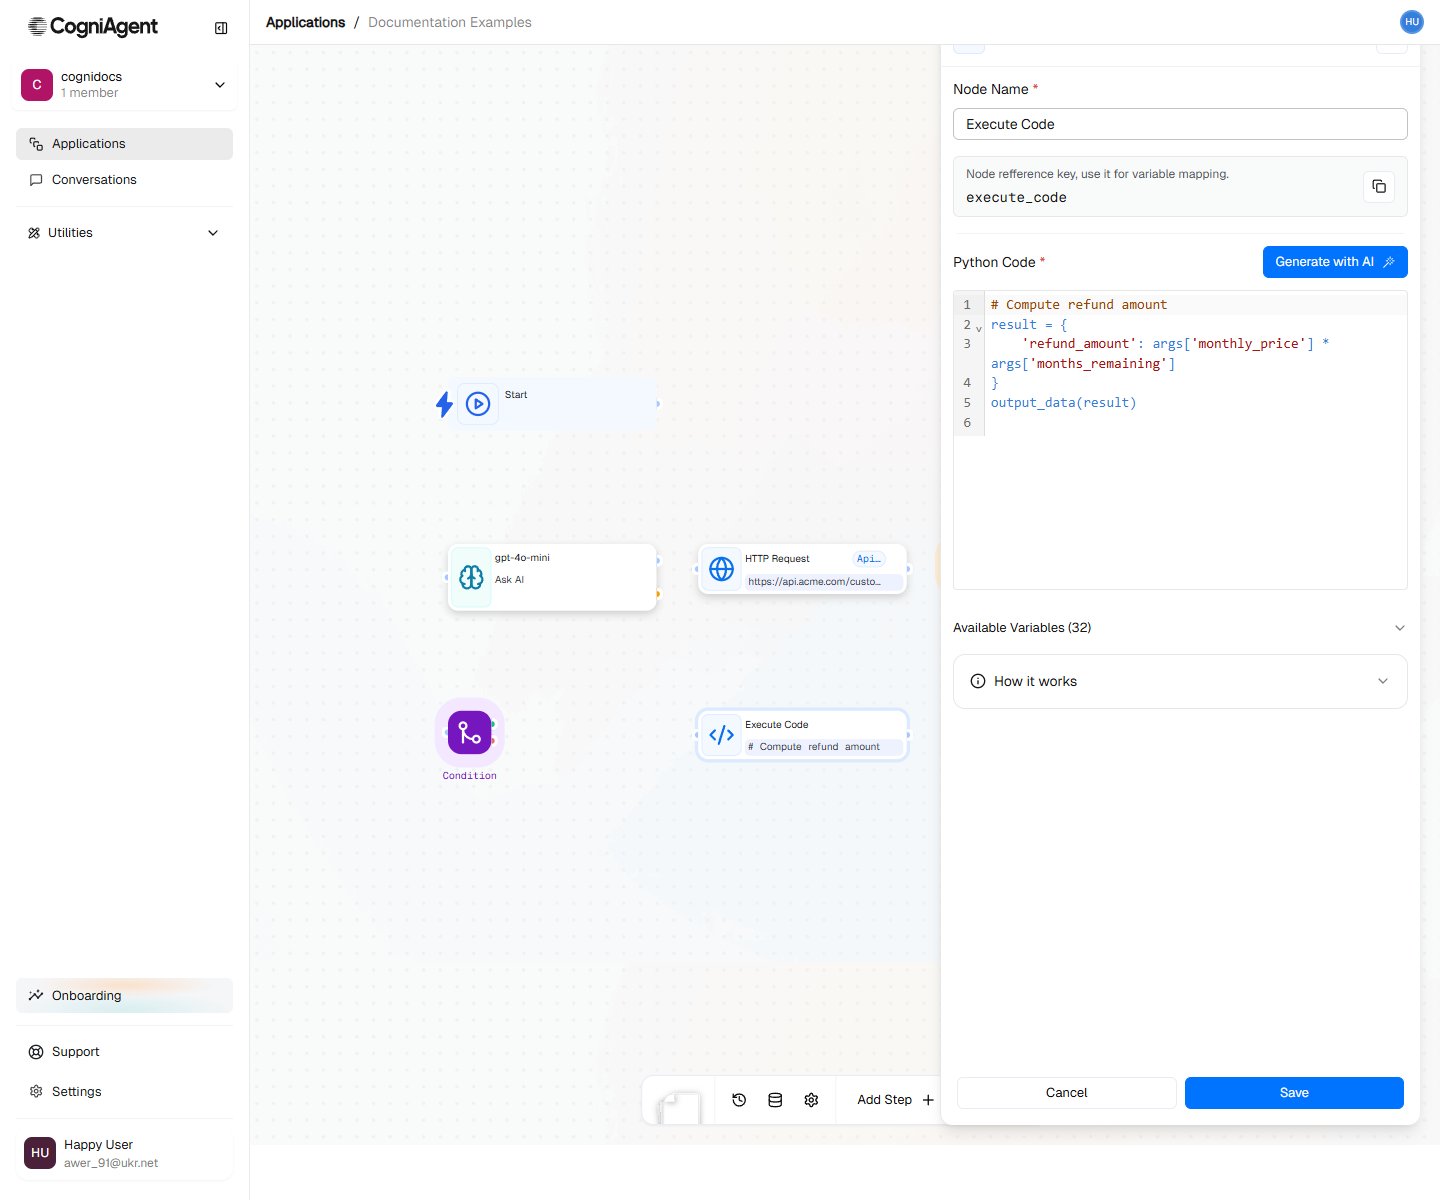Image resolution: width=1440 pixels, height=1200 pixels.
Task: Click the lightning trigger icon near Start
Action: tap(444, 404)
